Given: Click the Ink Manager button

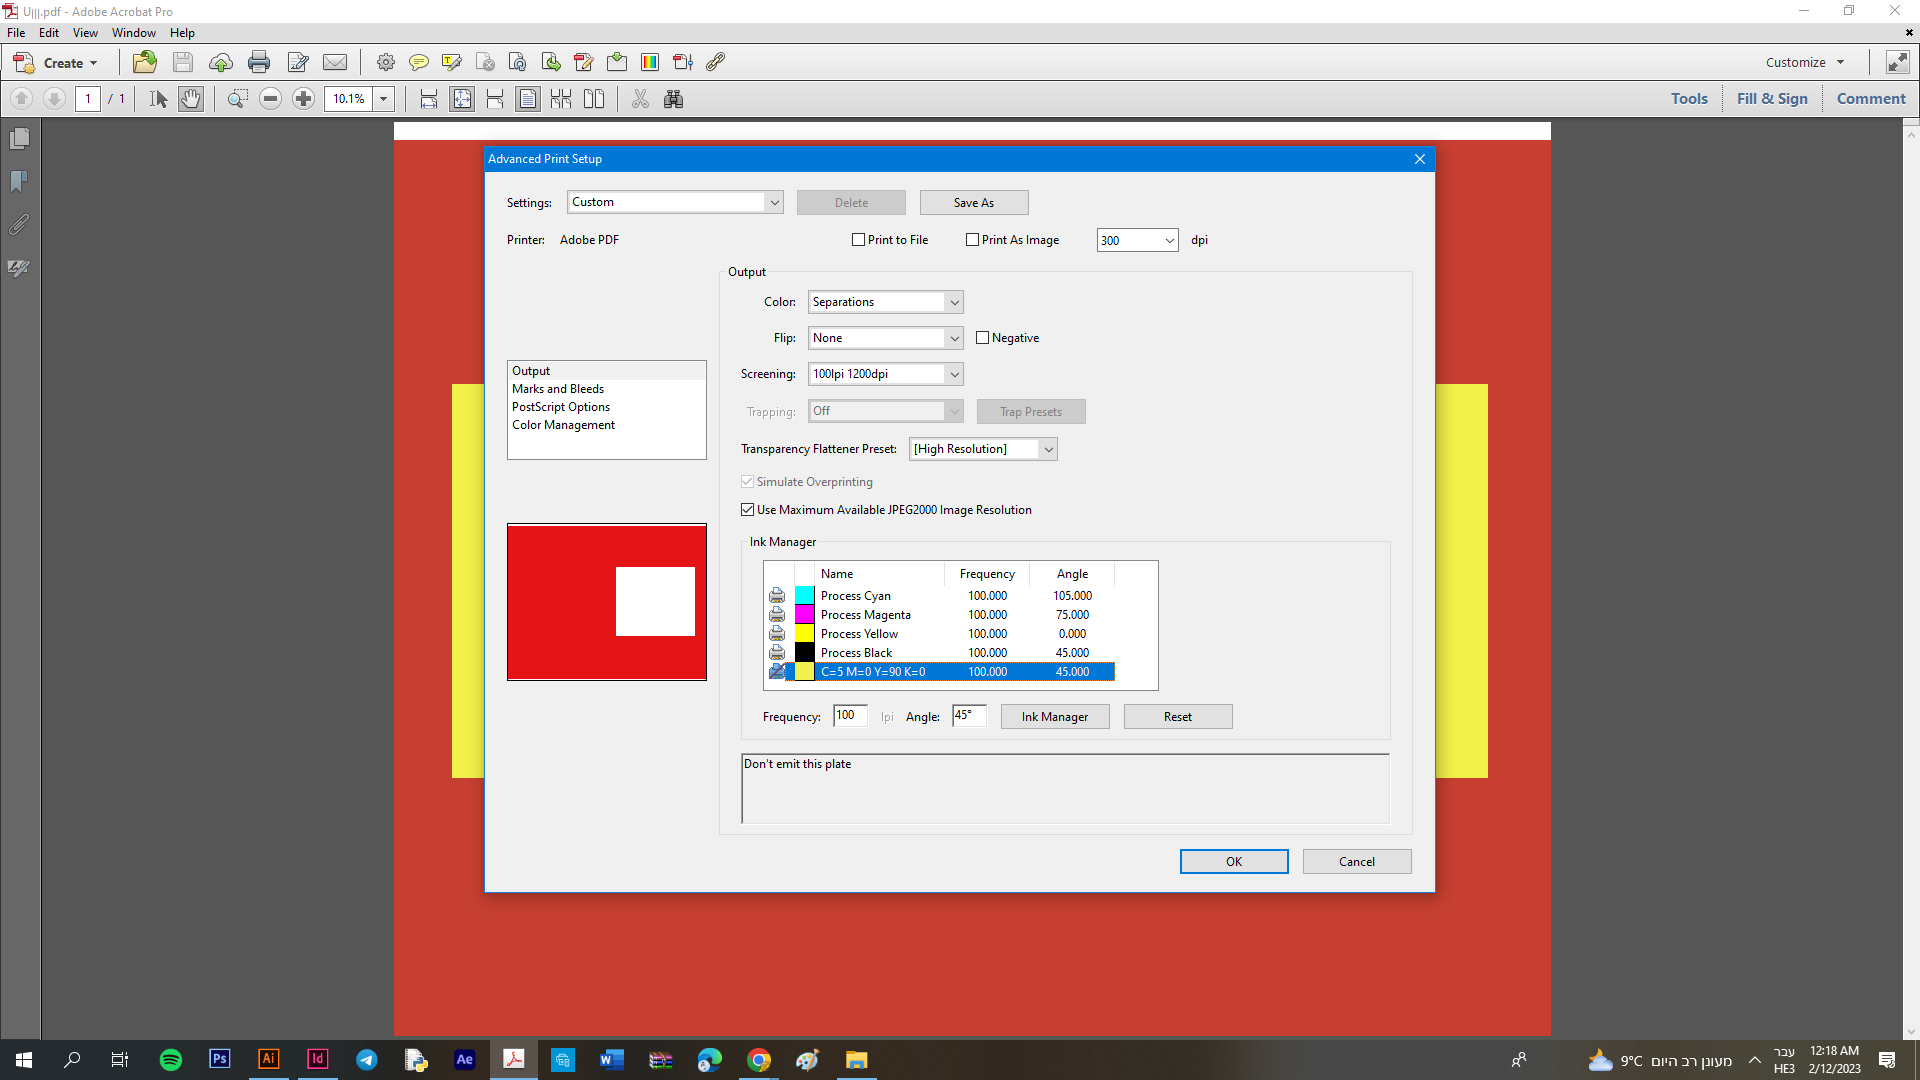Looking at the screenshot, I should pyautogui.click(x=1054, y=717).
